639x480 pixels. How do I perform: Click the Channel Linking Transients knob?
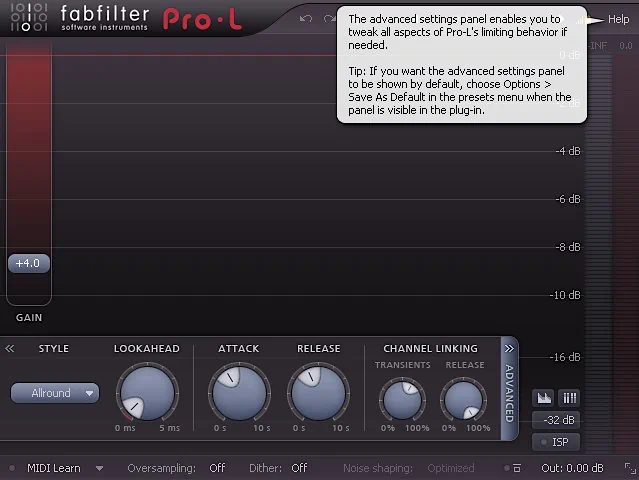coord(402,400)
